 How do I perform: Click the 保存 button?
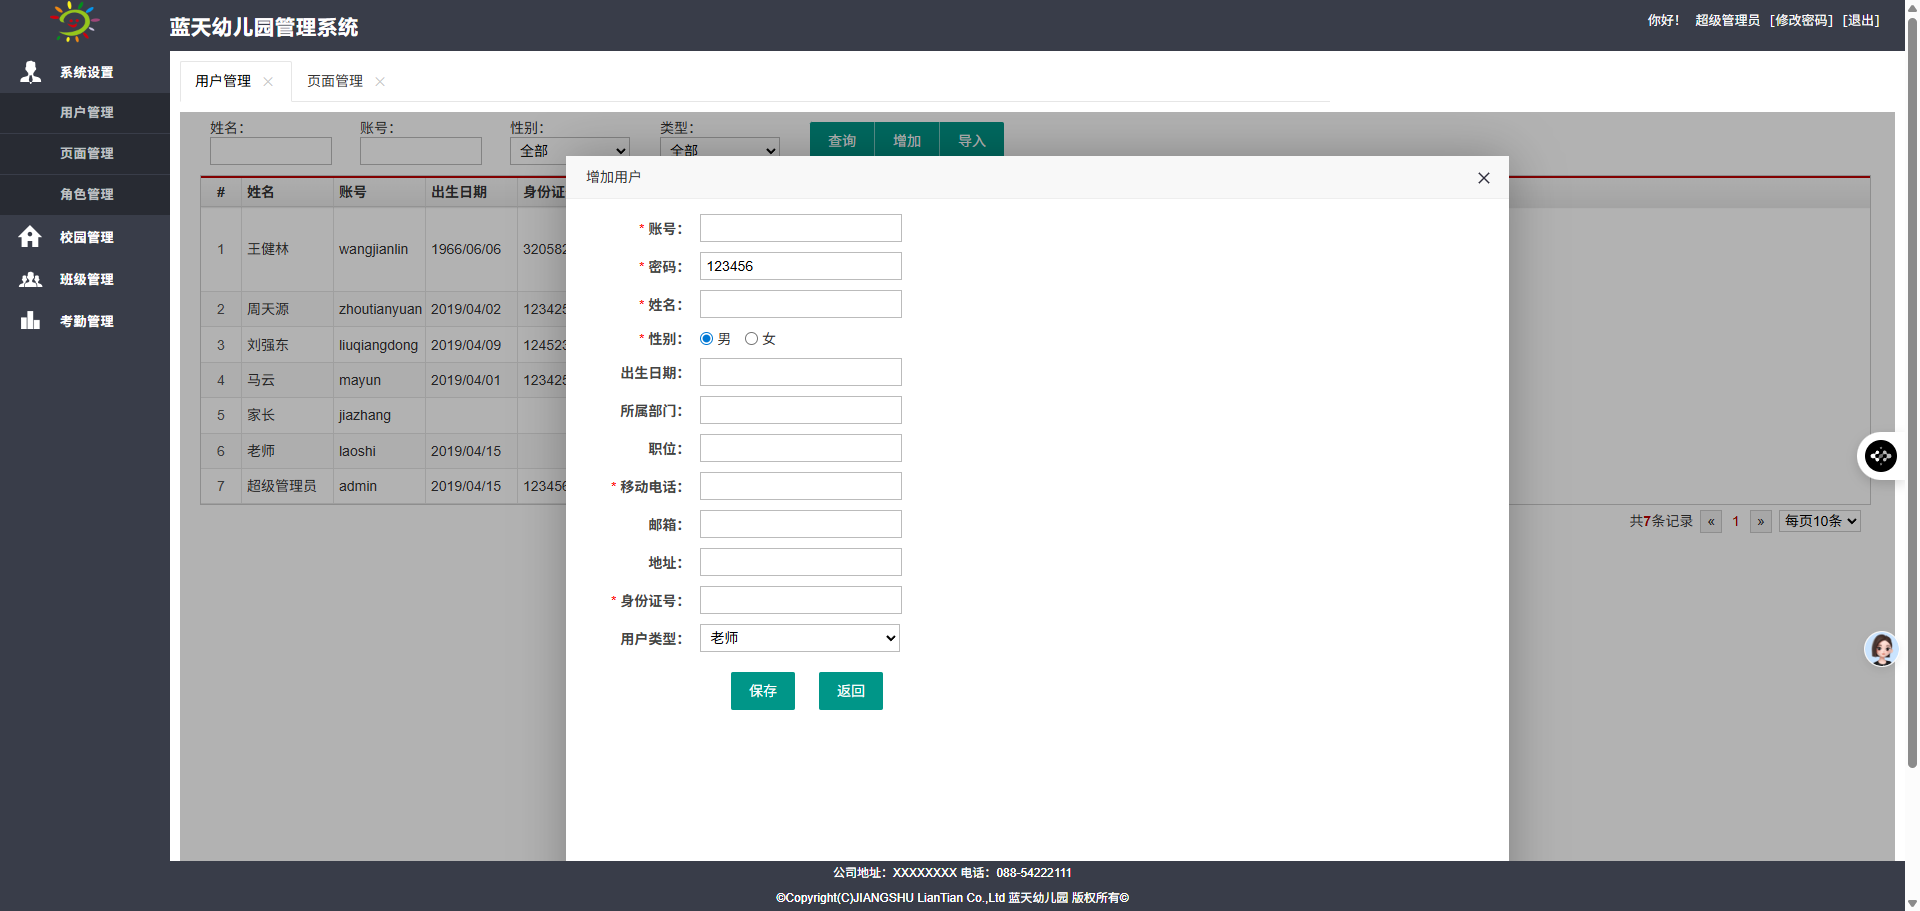click(762, 691)
